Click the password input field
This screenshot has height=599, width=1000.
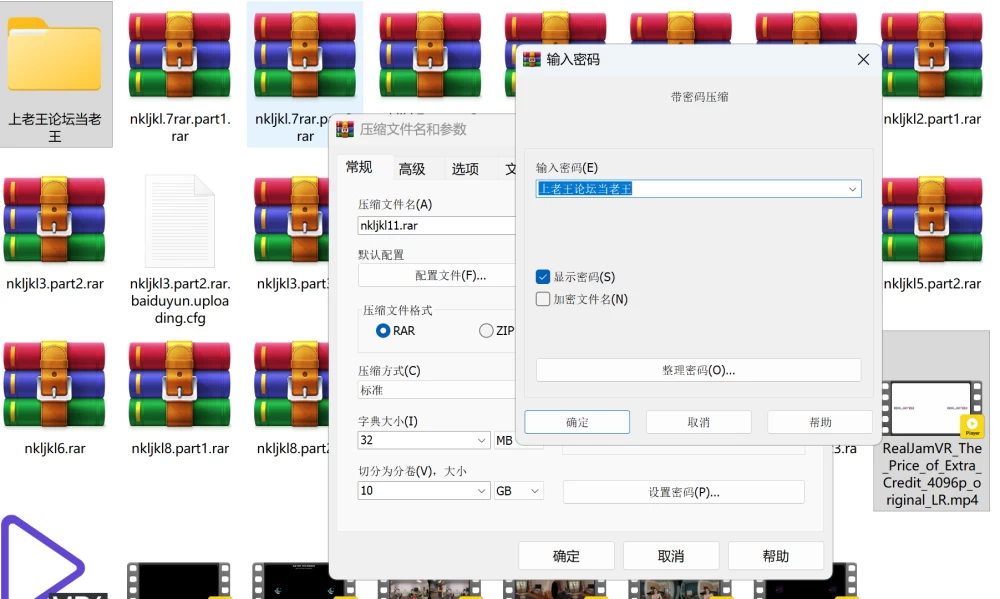[698, 189]
